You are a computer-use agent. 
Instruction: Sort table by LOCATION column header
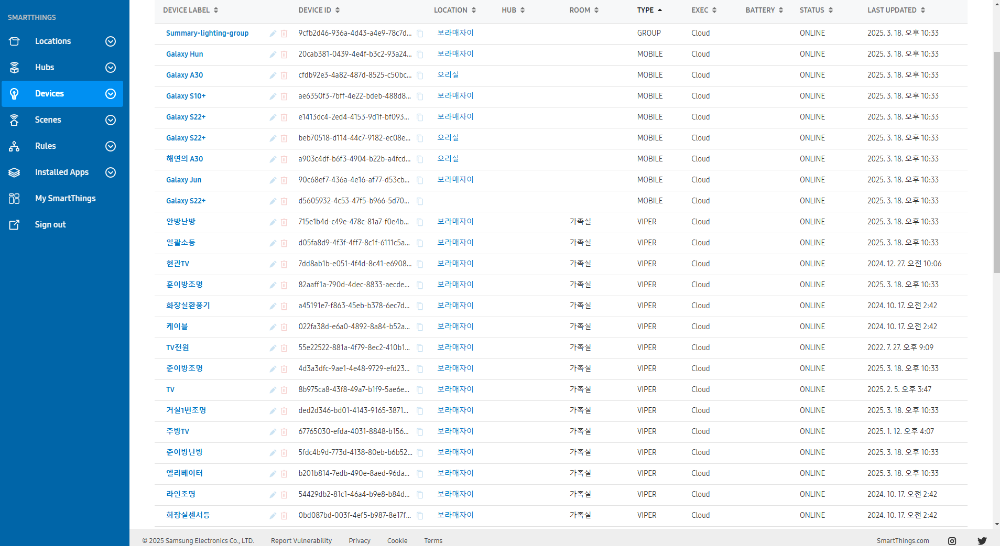(x=455, y=10)
